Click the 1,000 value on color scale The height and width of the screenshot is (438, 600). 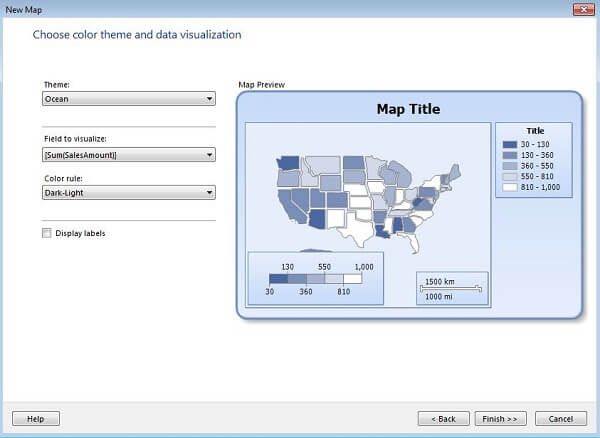(x=364, y=267)
